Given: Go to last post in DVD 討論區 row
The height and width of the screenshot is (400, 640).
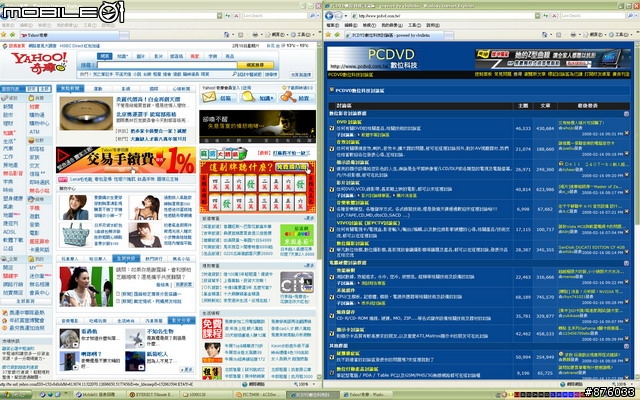Looking at the screenshot, I should pyautogui.click(x=627, y=133).
